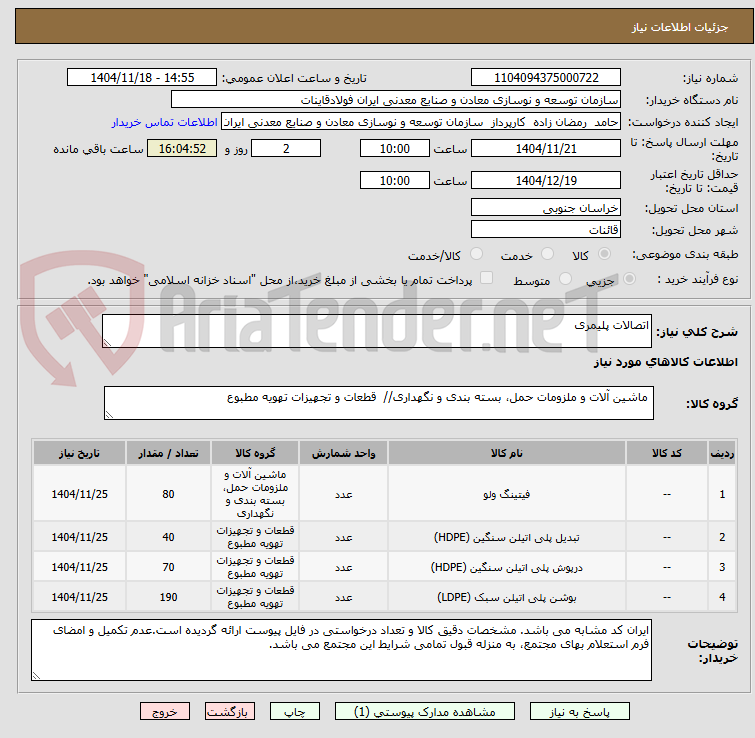Click the چاپ print button

point(295,711)
